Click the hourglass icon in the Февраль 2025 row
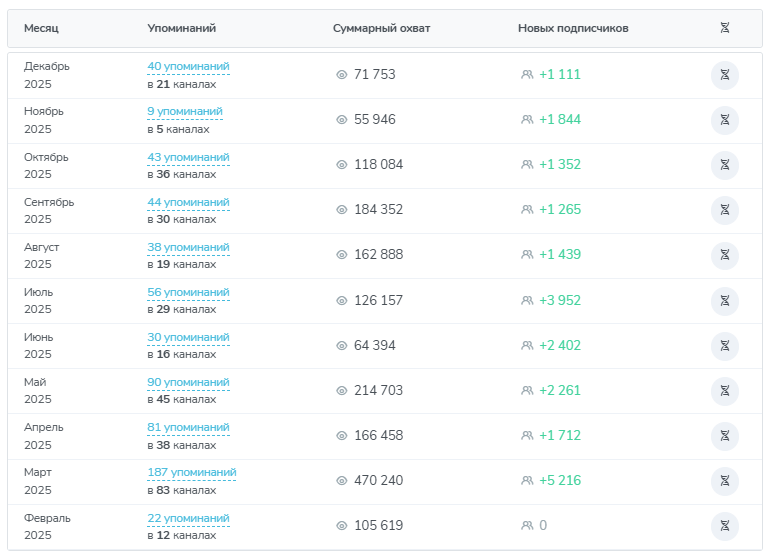 pos(724,526)
